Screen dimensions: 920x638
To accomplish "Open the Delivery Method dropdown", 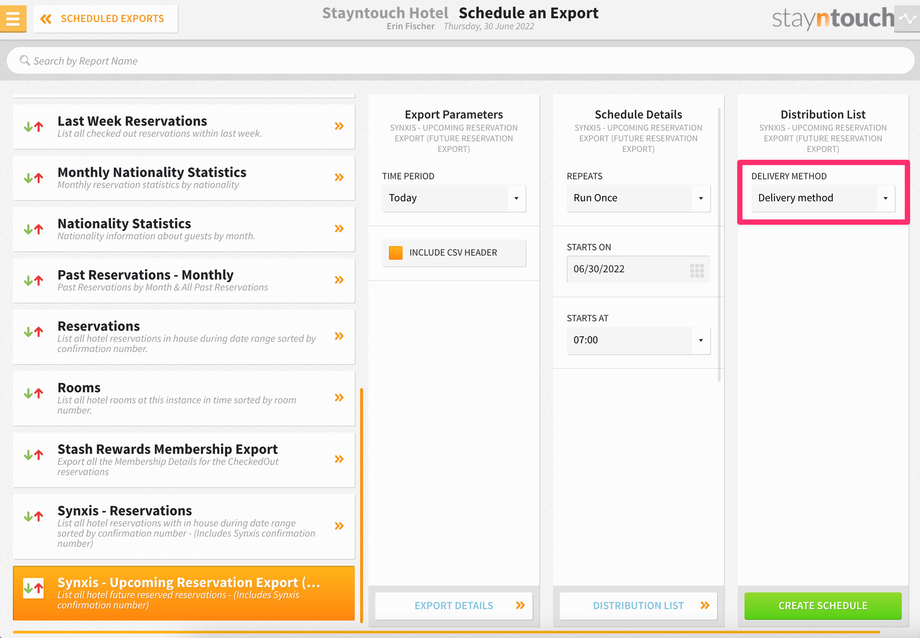I will pos(823,198).
